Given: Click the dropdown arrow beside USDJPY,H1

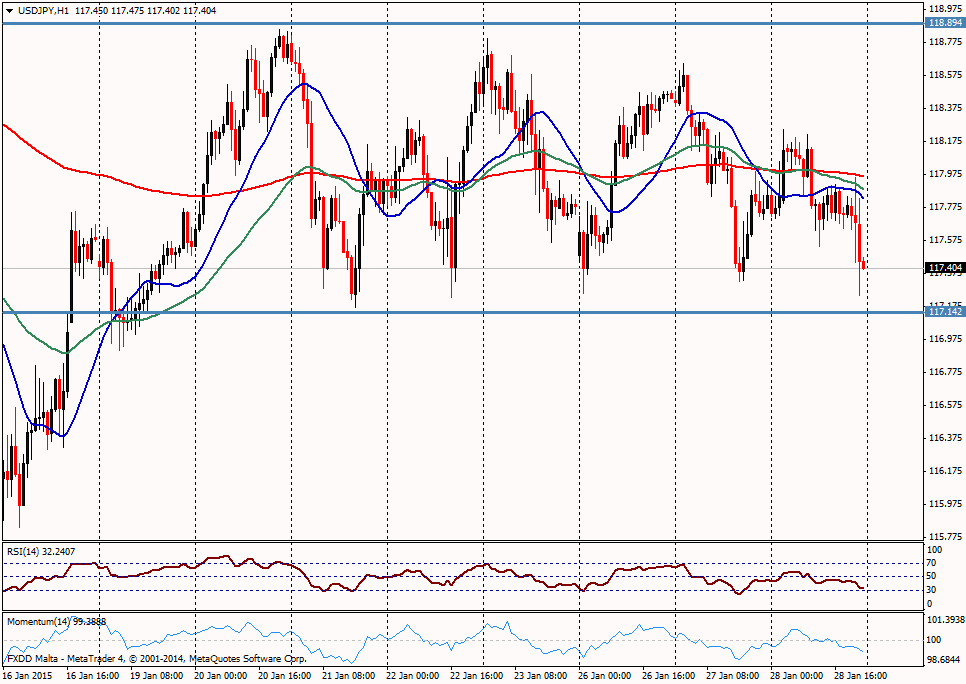Looking at the screenshot, I should pyautogui.click(x=10, y=9).
